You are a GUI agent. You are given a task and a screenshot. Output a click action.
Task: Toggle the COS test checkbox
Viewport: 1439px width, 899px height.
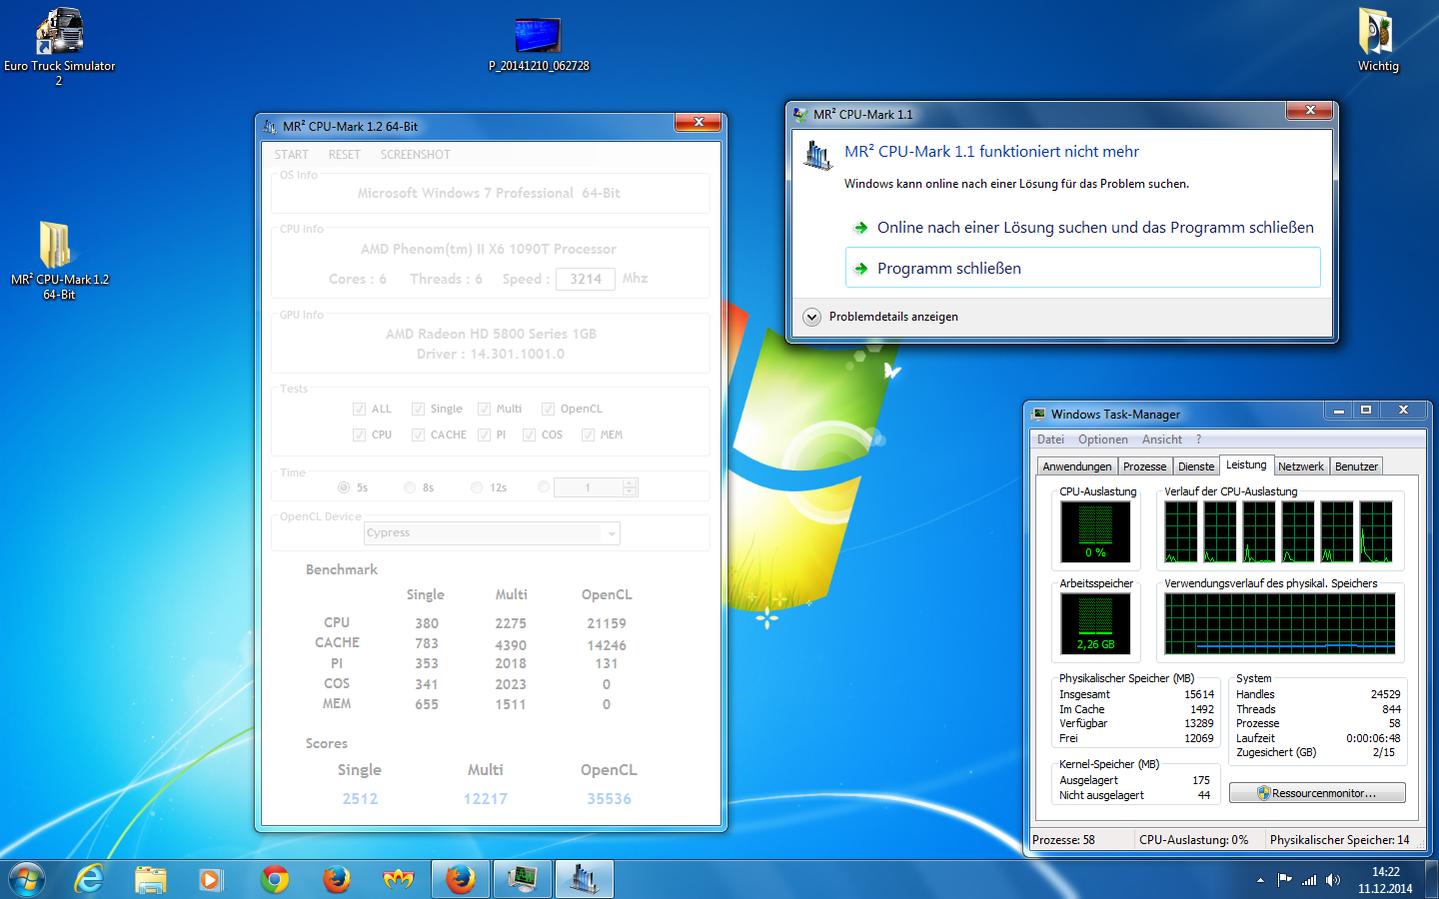point(528,434)
